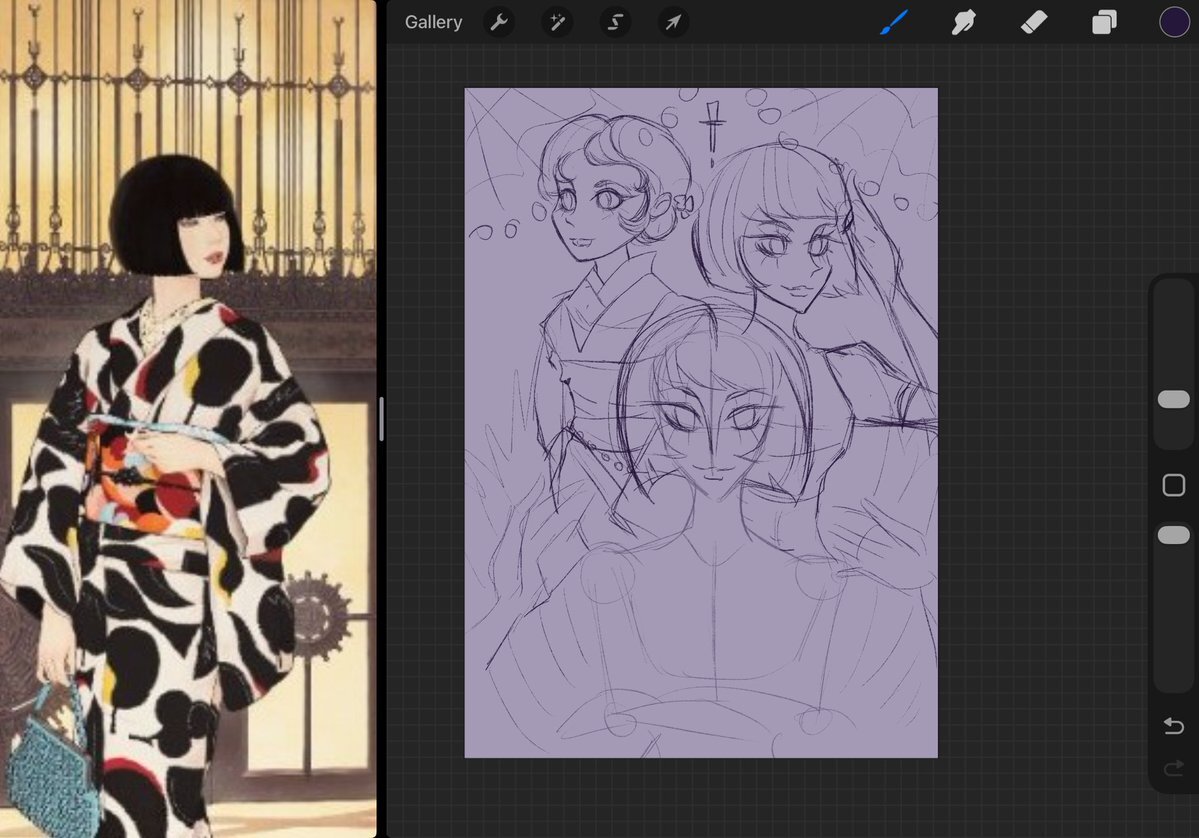Select the Smudge finger tool
This screenshot has height=838, width=1199.
click(963, 22)
